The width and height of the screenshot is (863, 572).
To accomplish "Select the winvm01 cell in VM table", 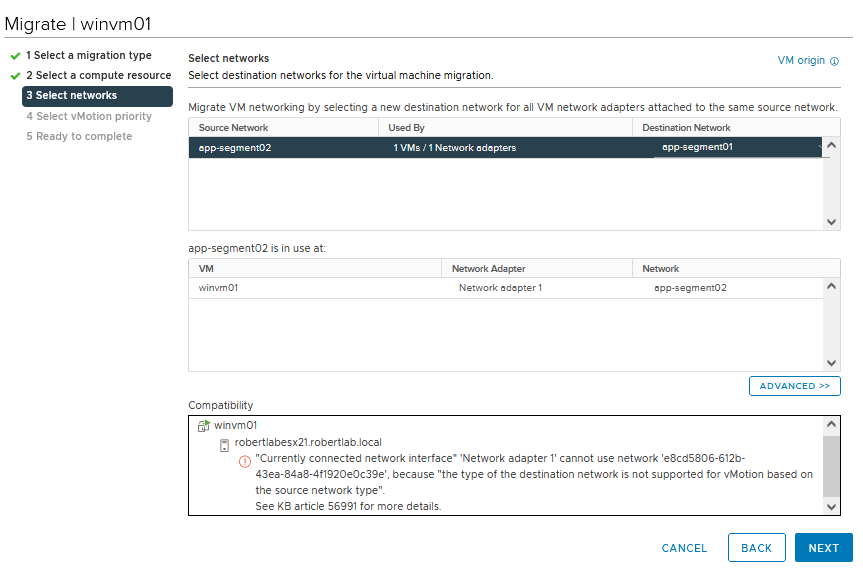I will 219,288.
